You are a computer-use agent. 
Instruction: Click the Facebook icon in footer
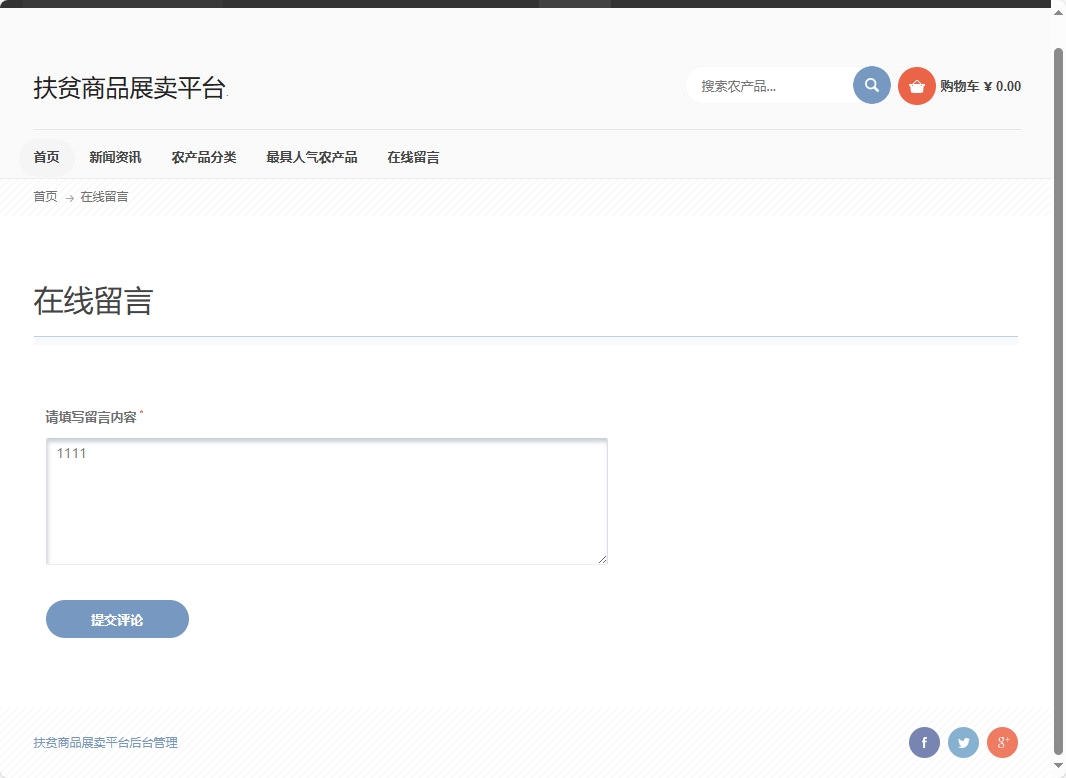point(923,742)
